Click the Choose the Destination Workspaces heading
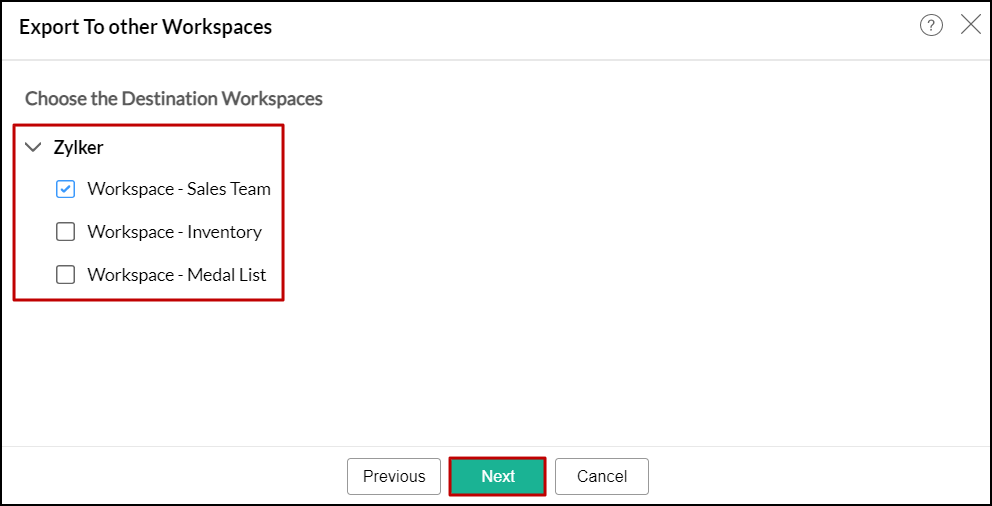The width and height of the screenshot is (992, 506). tap(174, 99)
